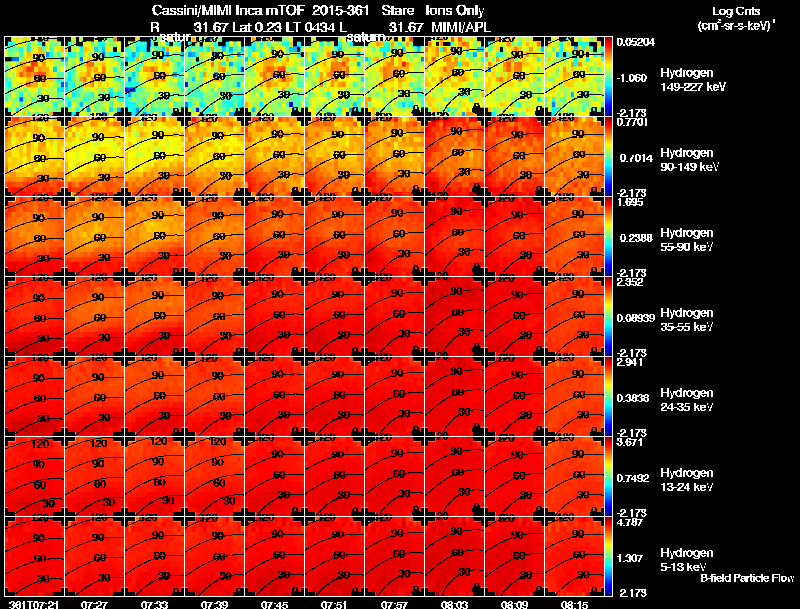The width and height of the screenshot is (800, 609).
Task: Click the 361T07:21 start time label
Action: pyautogui.click(x=34, y=604)
